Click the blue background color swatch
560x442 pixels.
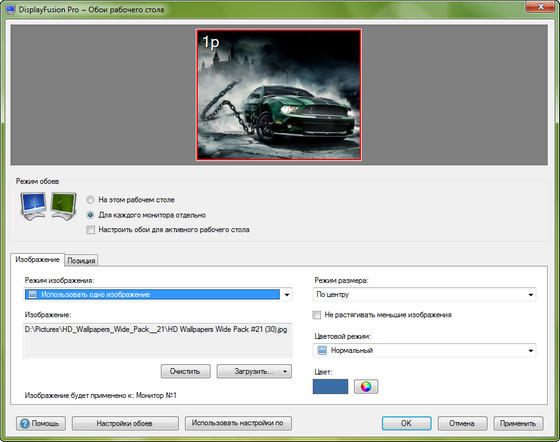coord(330,386)
